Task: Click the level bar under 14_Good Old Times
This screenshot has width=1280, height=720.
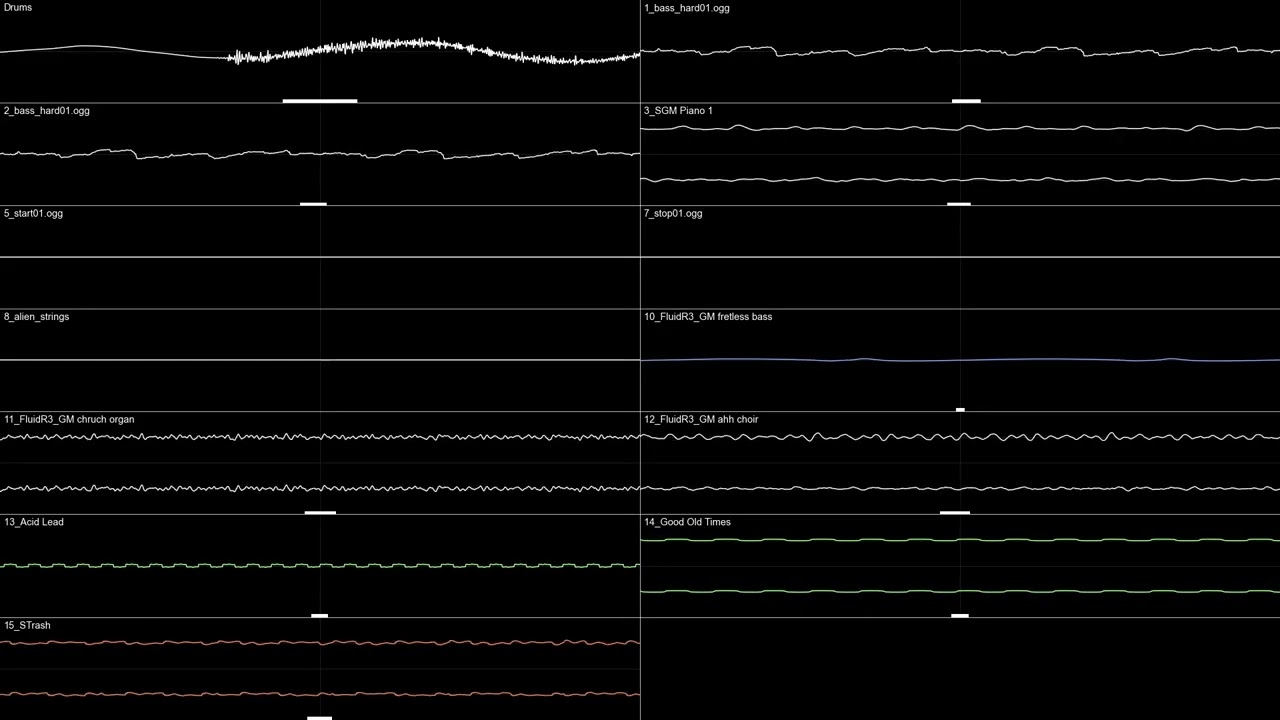Action: (x=960, y=616)
